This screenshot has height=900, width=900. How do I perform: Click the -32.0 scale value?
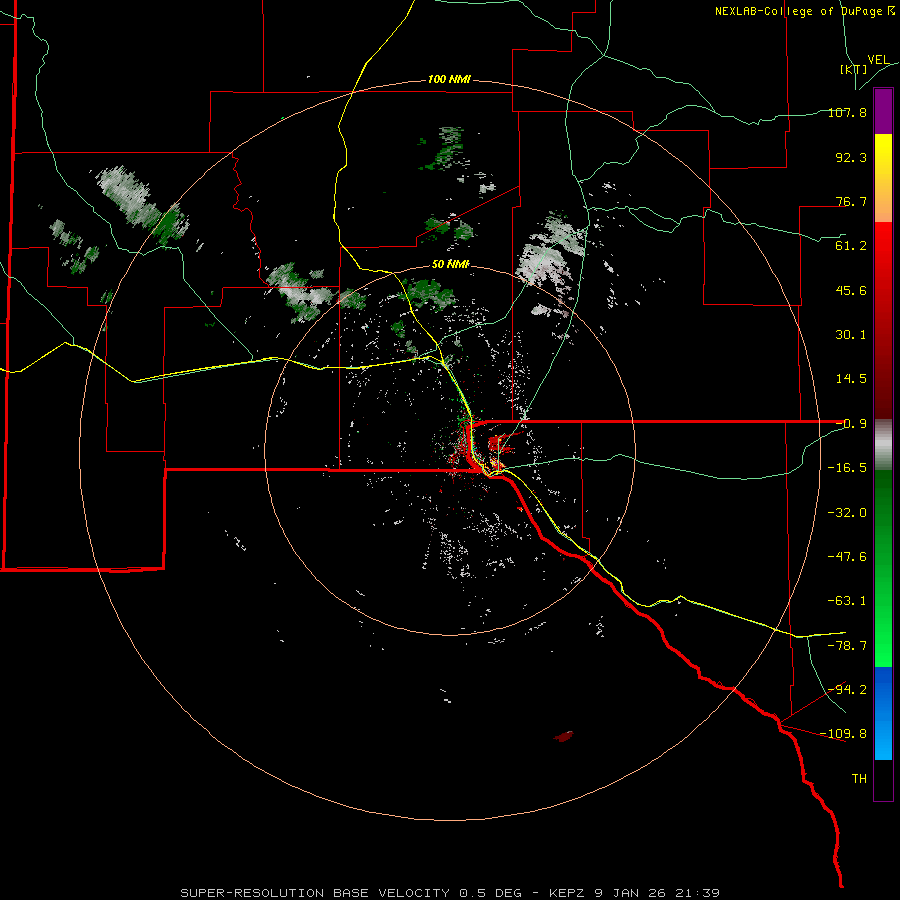coord(847,512)
